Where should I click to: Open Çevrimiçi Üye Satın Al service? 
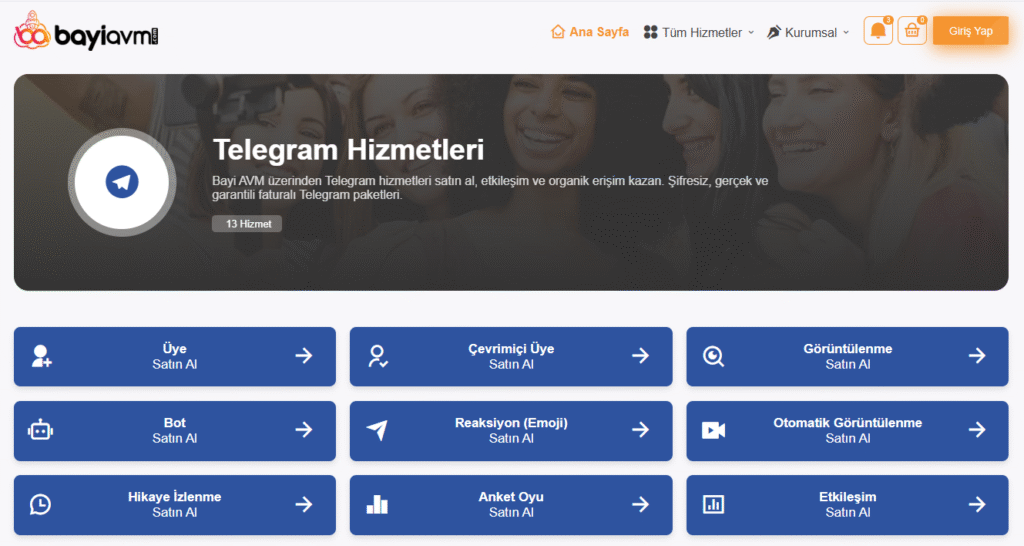(x=511, y=357)
